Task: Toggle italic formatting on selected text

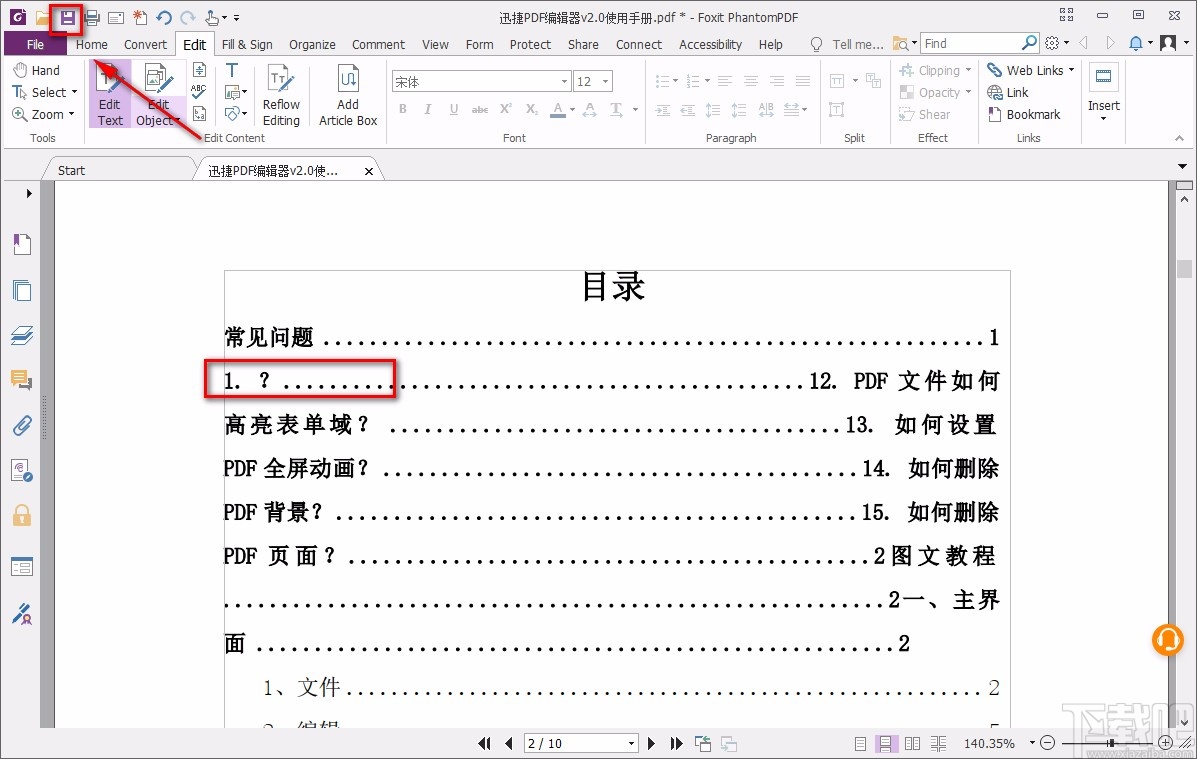Action: pos(427,109)
